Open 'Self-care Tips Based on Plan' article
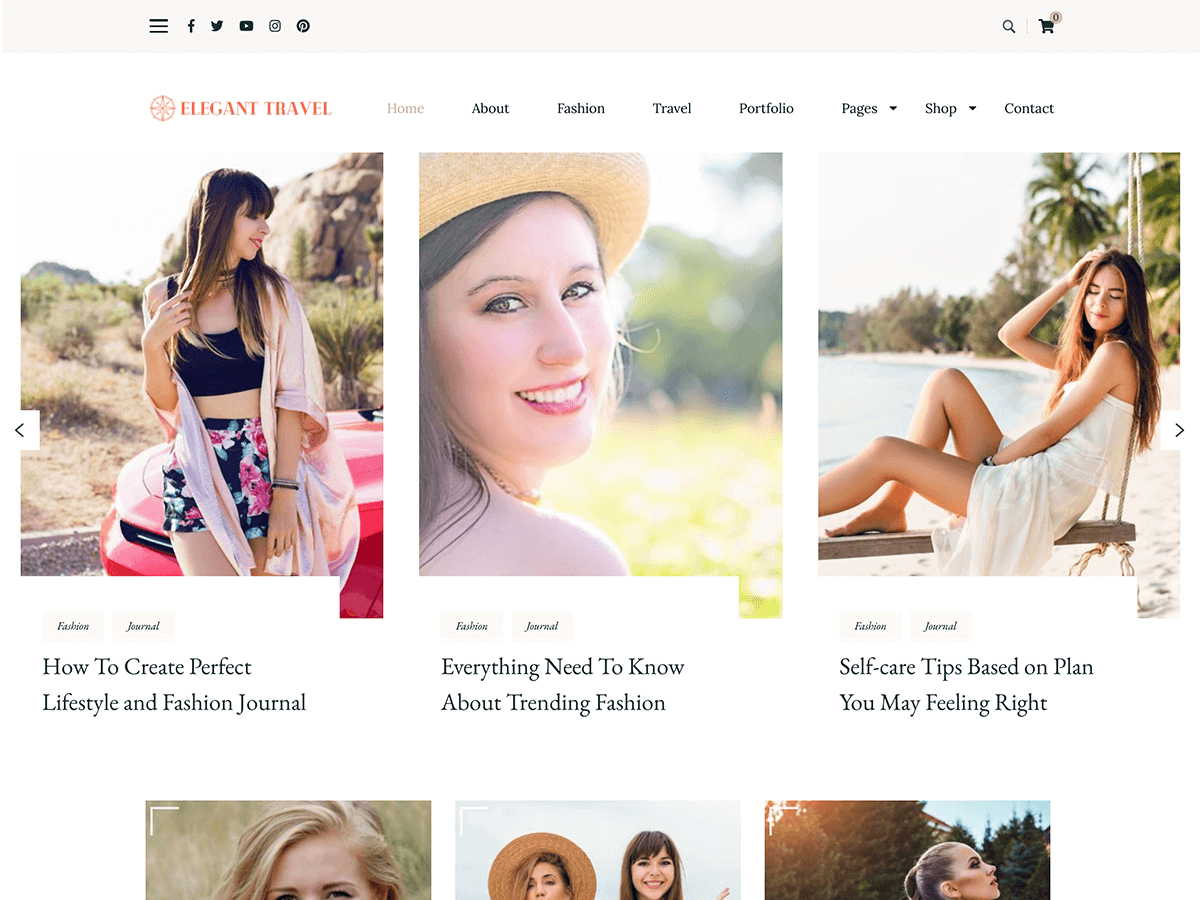 pyautogui.click(x=965, y=684)
